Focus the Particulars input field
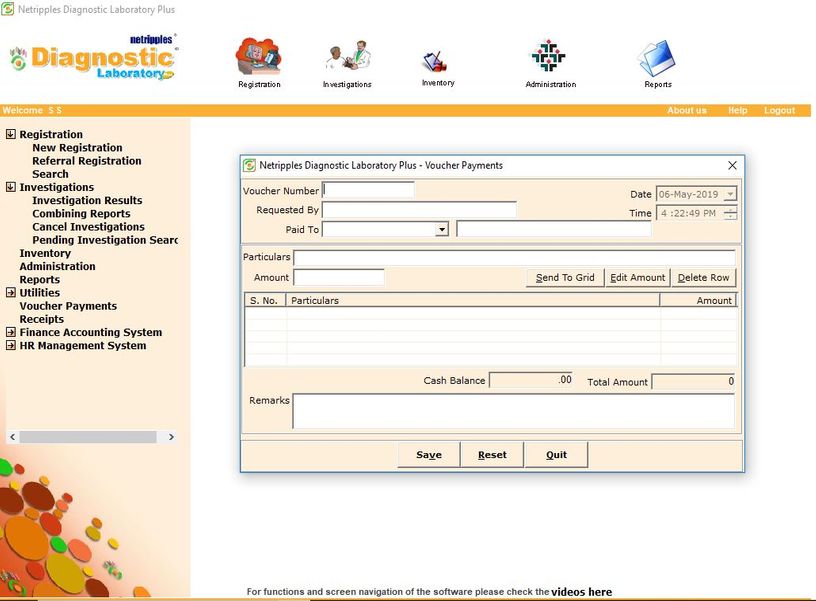Viewport: 816px width, 601px height. pos(514,258)
